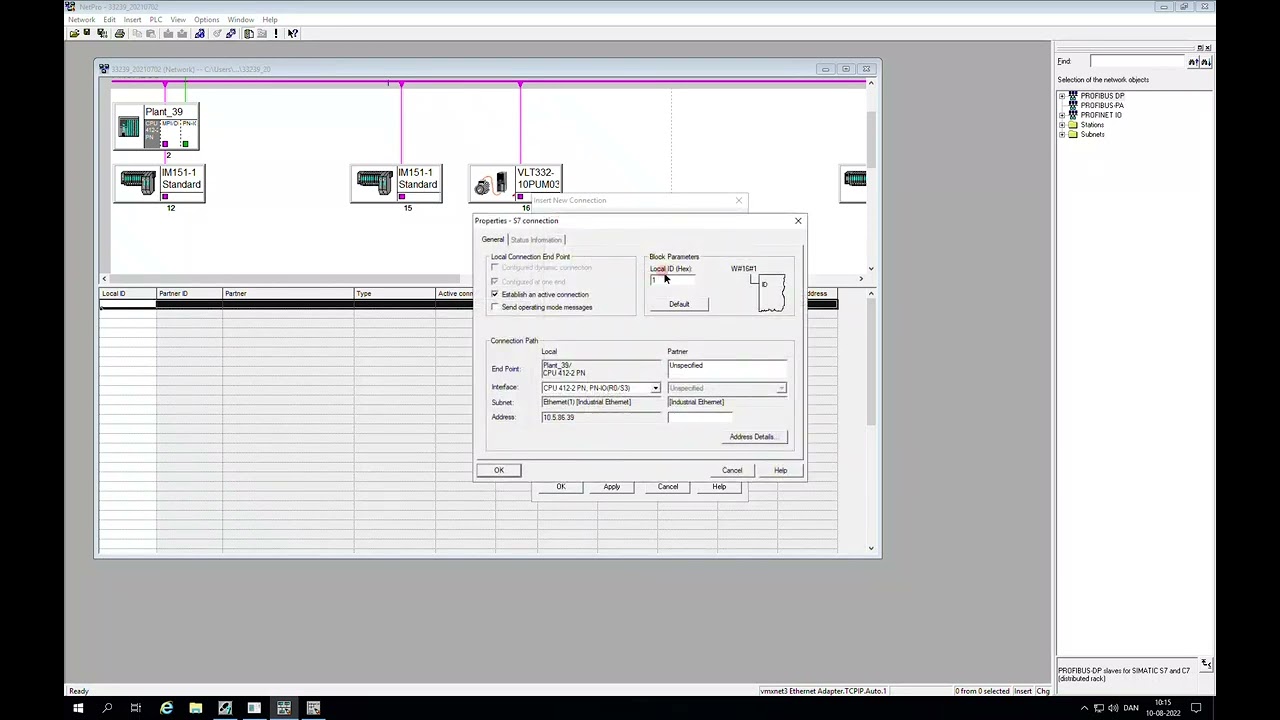Switch to the Status Information tab

pyautogui.click(x=537, y=240)
